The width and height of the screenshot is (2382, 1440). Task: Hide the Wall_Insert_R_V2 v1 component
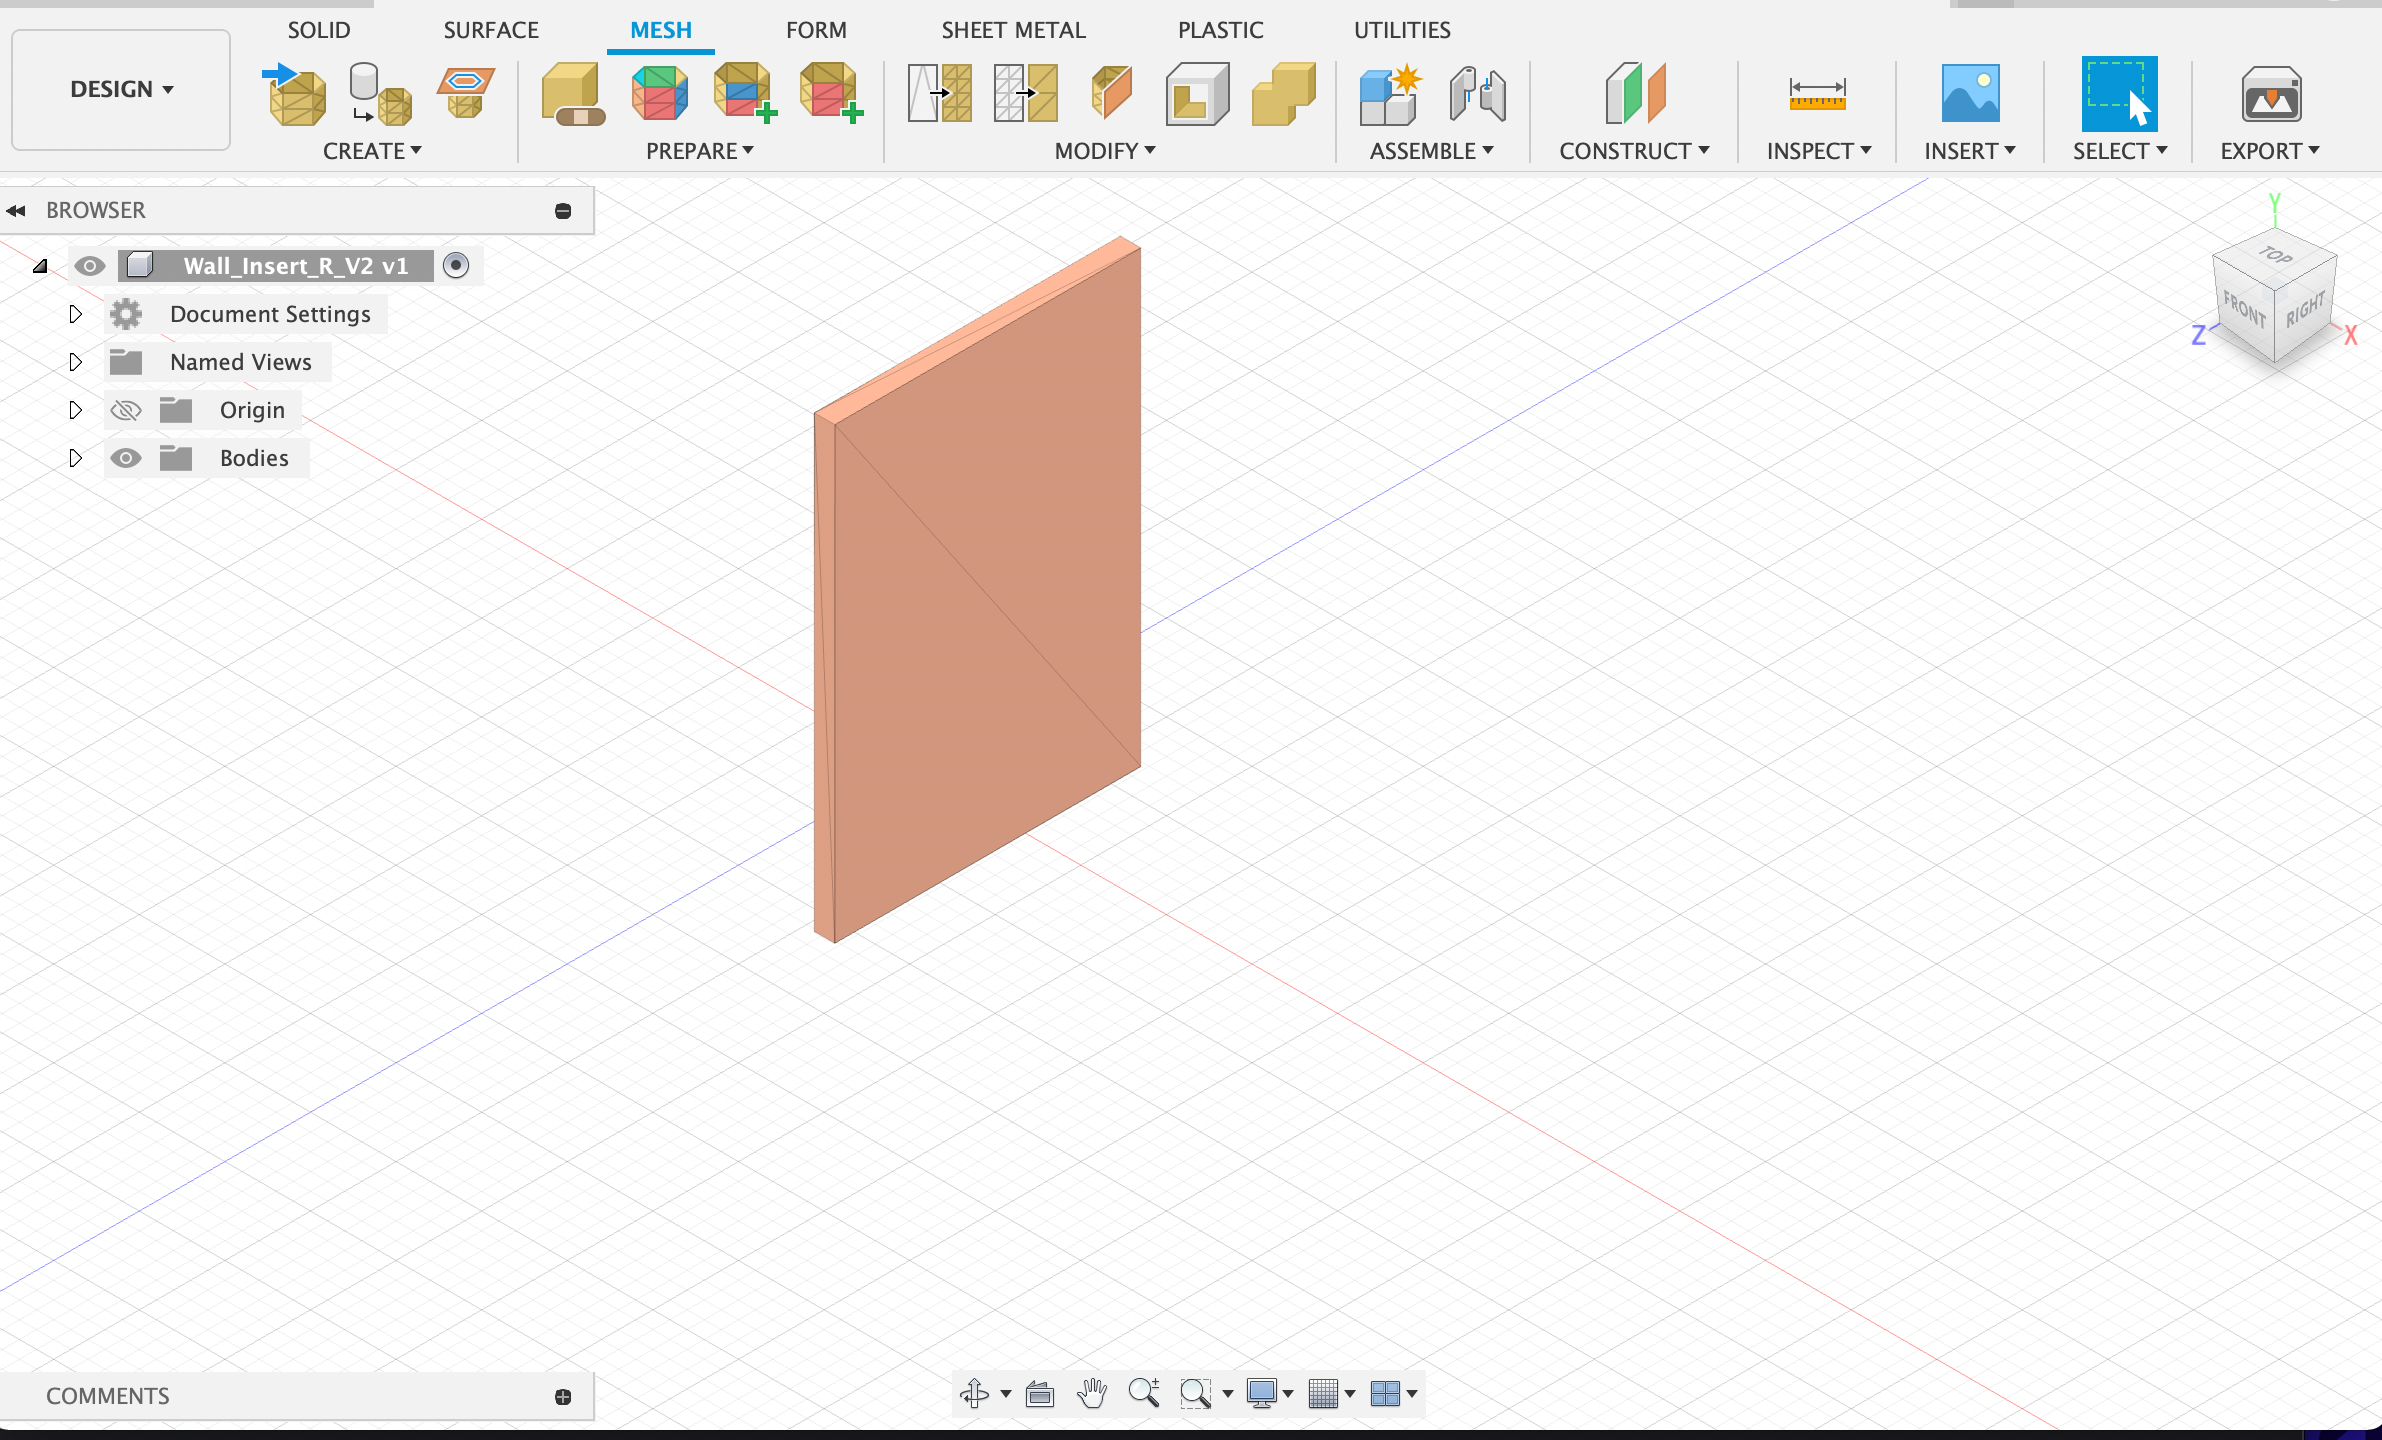(90, 265)
